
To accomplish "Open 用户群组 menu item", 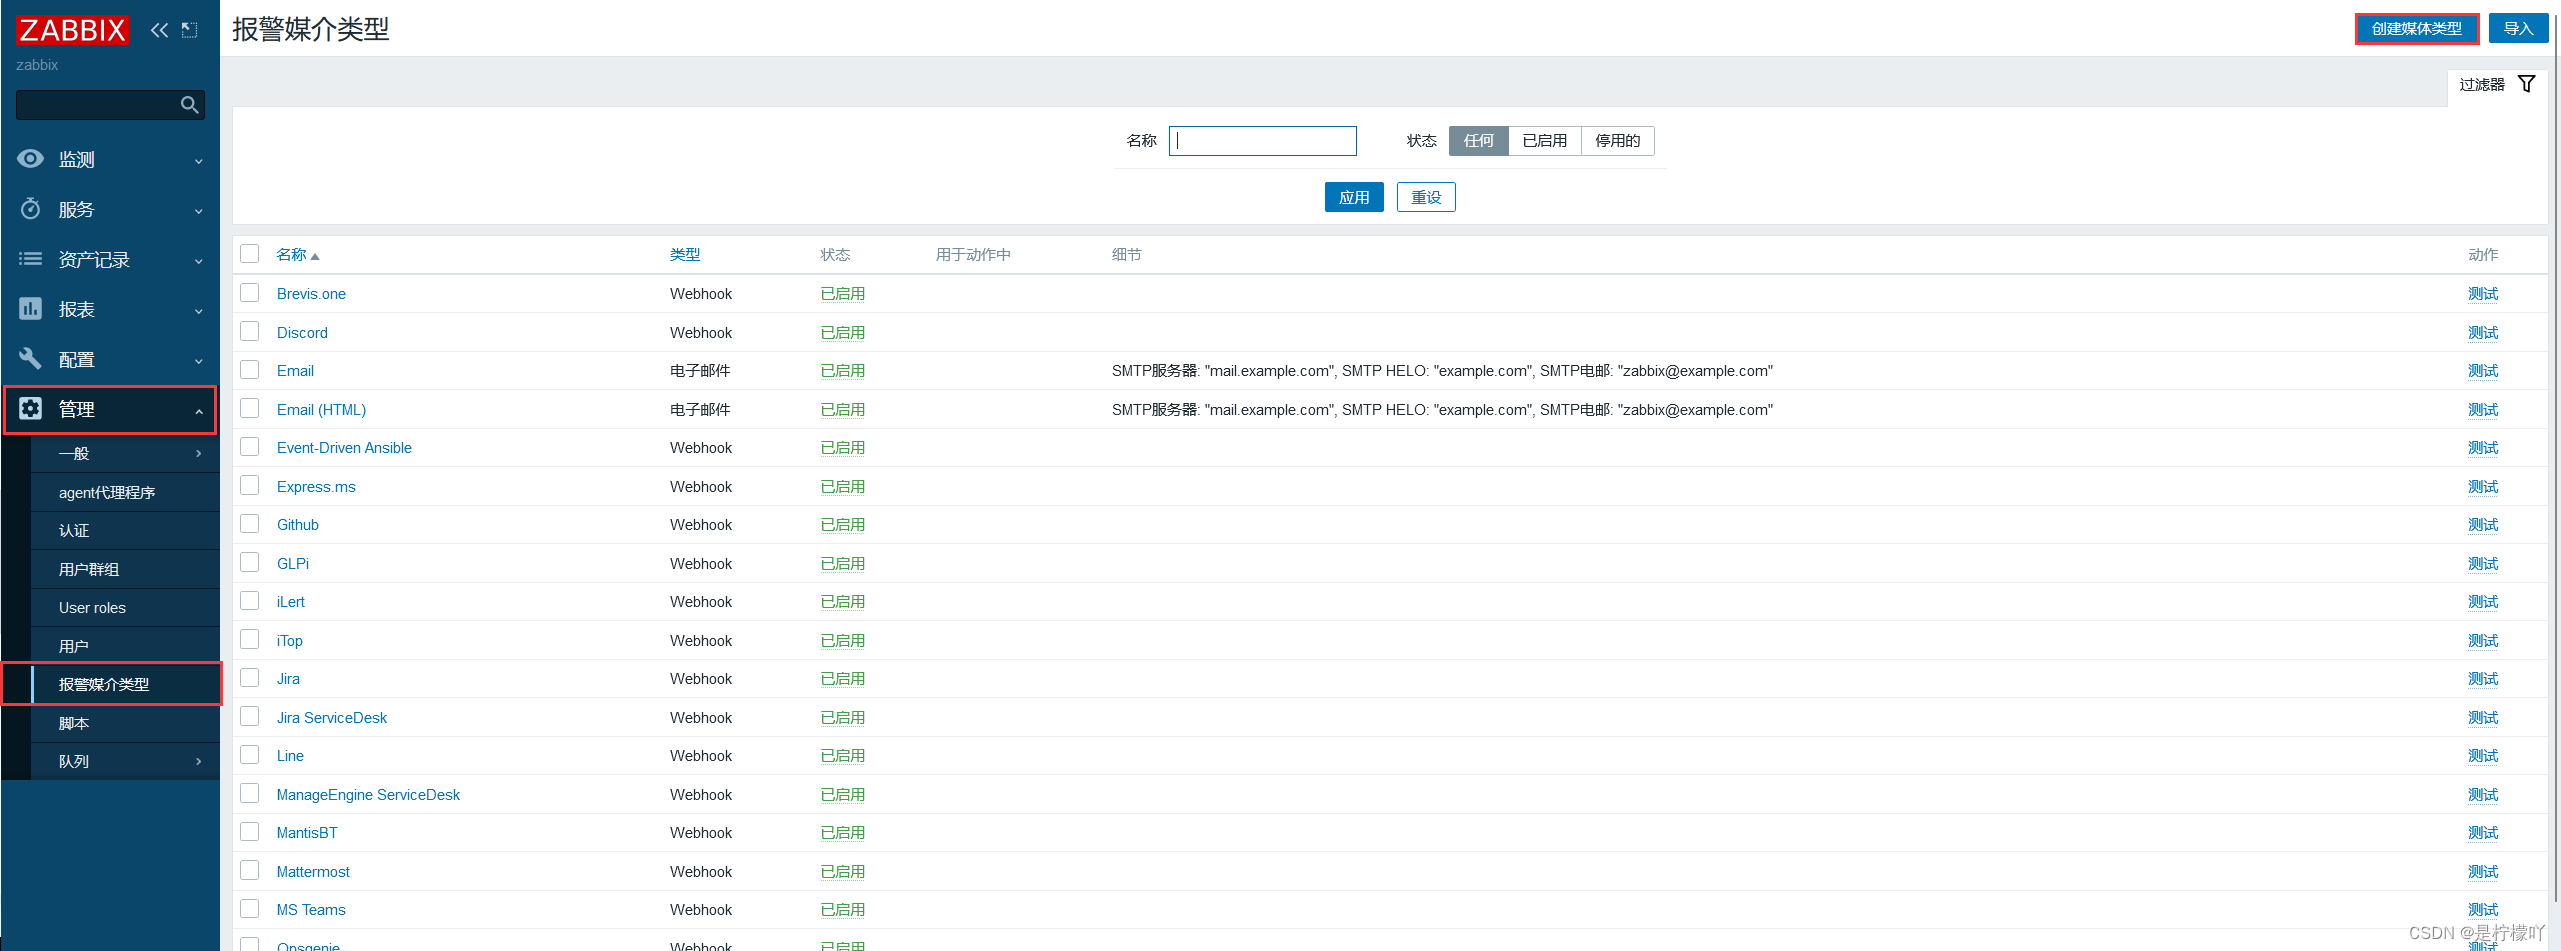I will (126, 569).
